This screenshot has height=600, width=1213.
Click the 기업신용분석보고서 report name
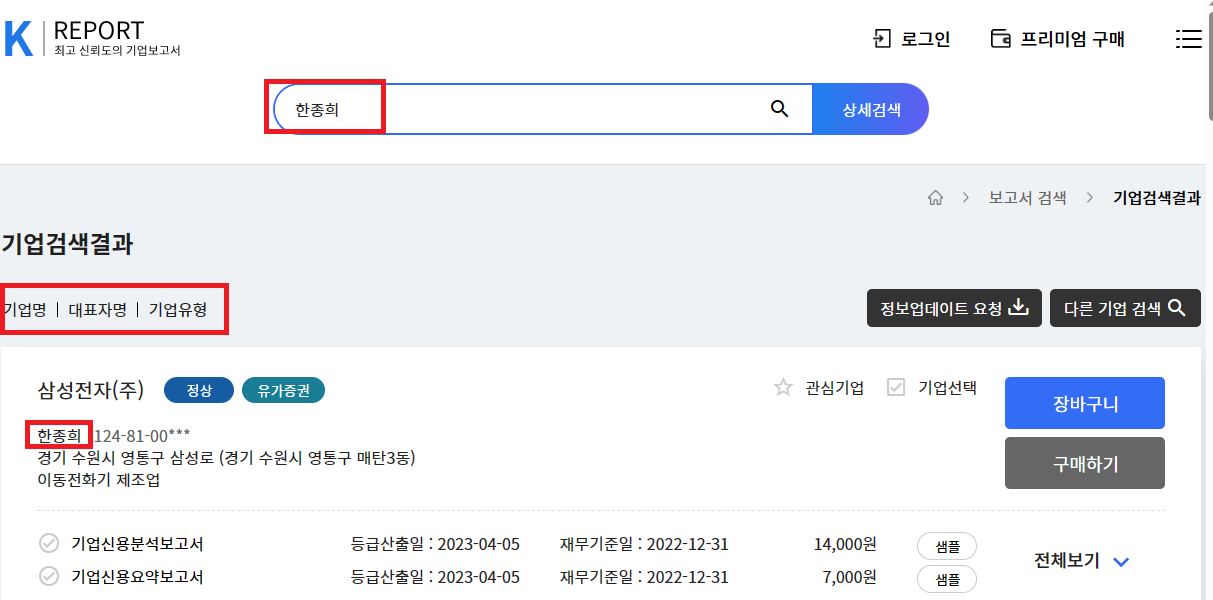pos(138,545)
